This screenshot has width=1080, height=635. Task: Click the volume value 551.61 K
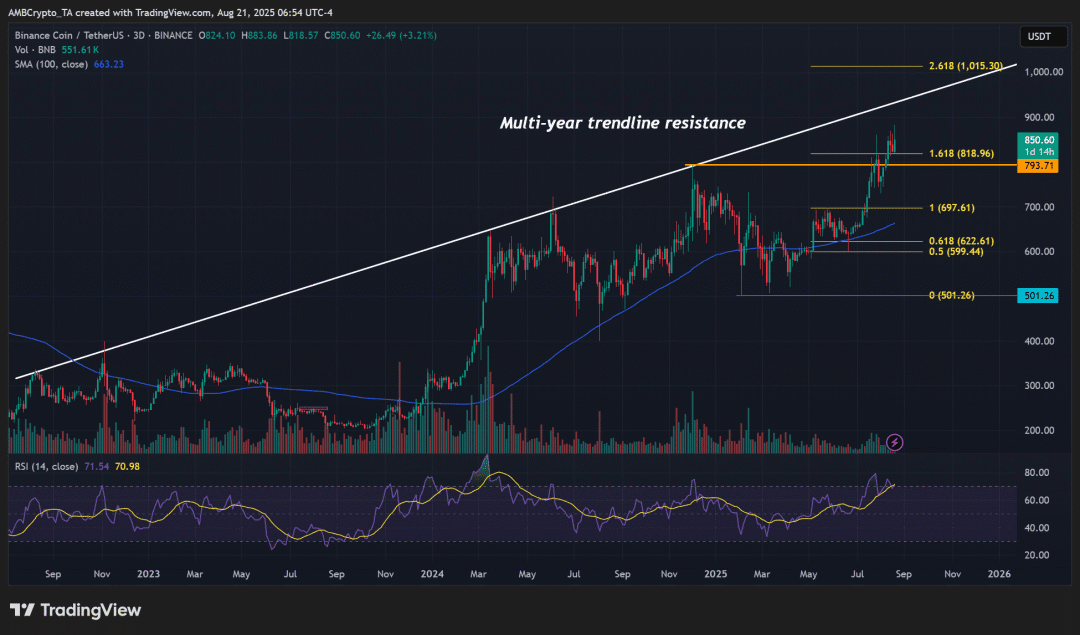pyautogui.click(x=80, y=50)
